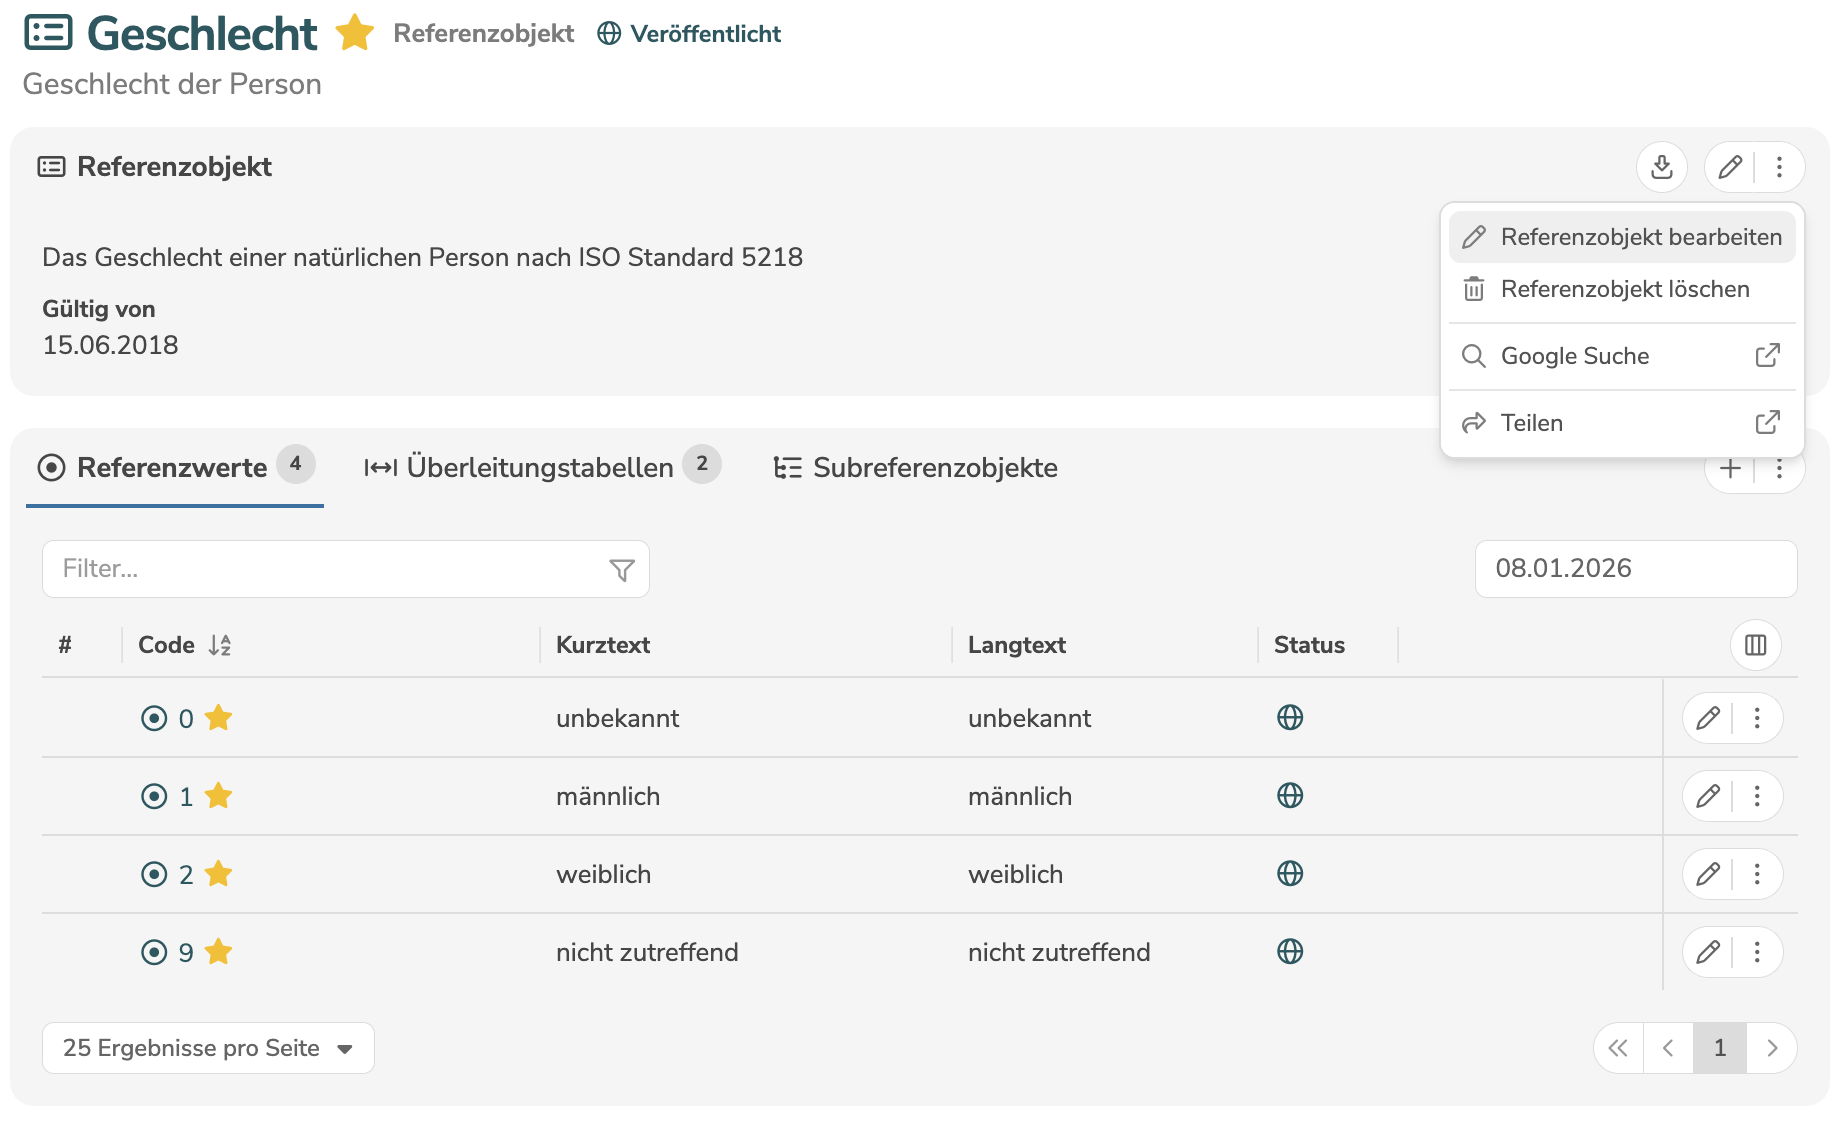This screenshot has width=1842, height=1126.
Task: Unfavorite code 9 via its star
Action: pos(218,952)
